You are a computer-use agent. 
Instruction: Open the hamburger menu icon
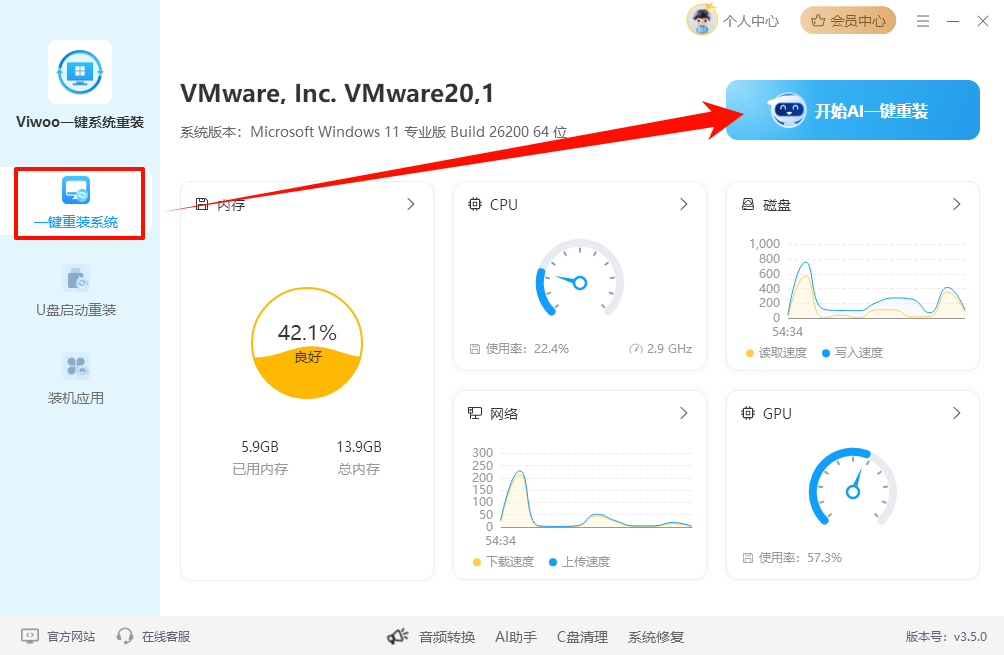pos(923,21)
